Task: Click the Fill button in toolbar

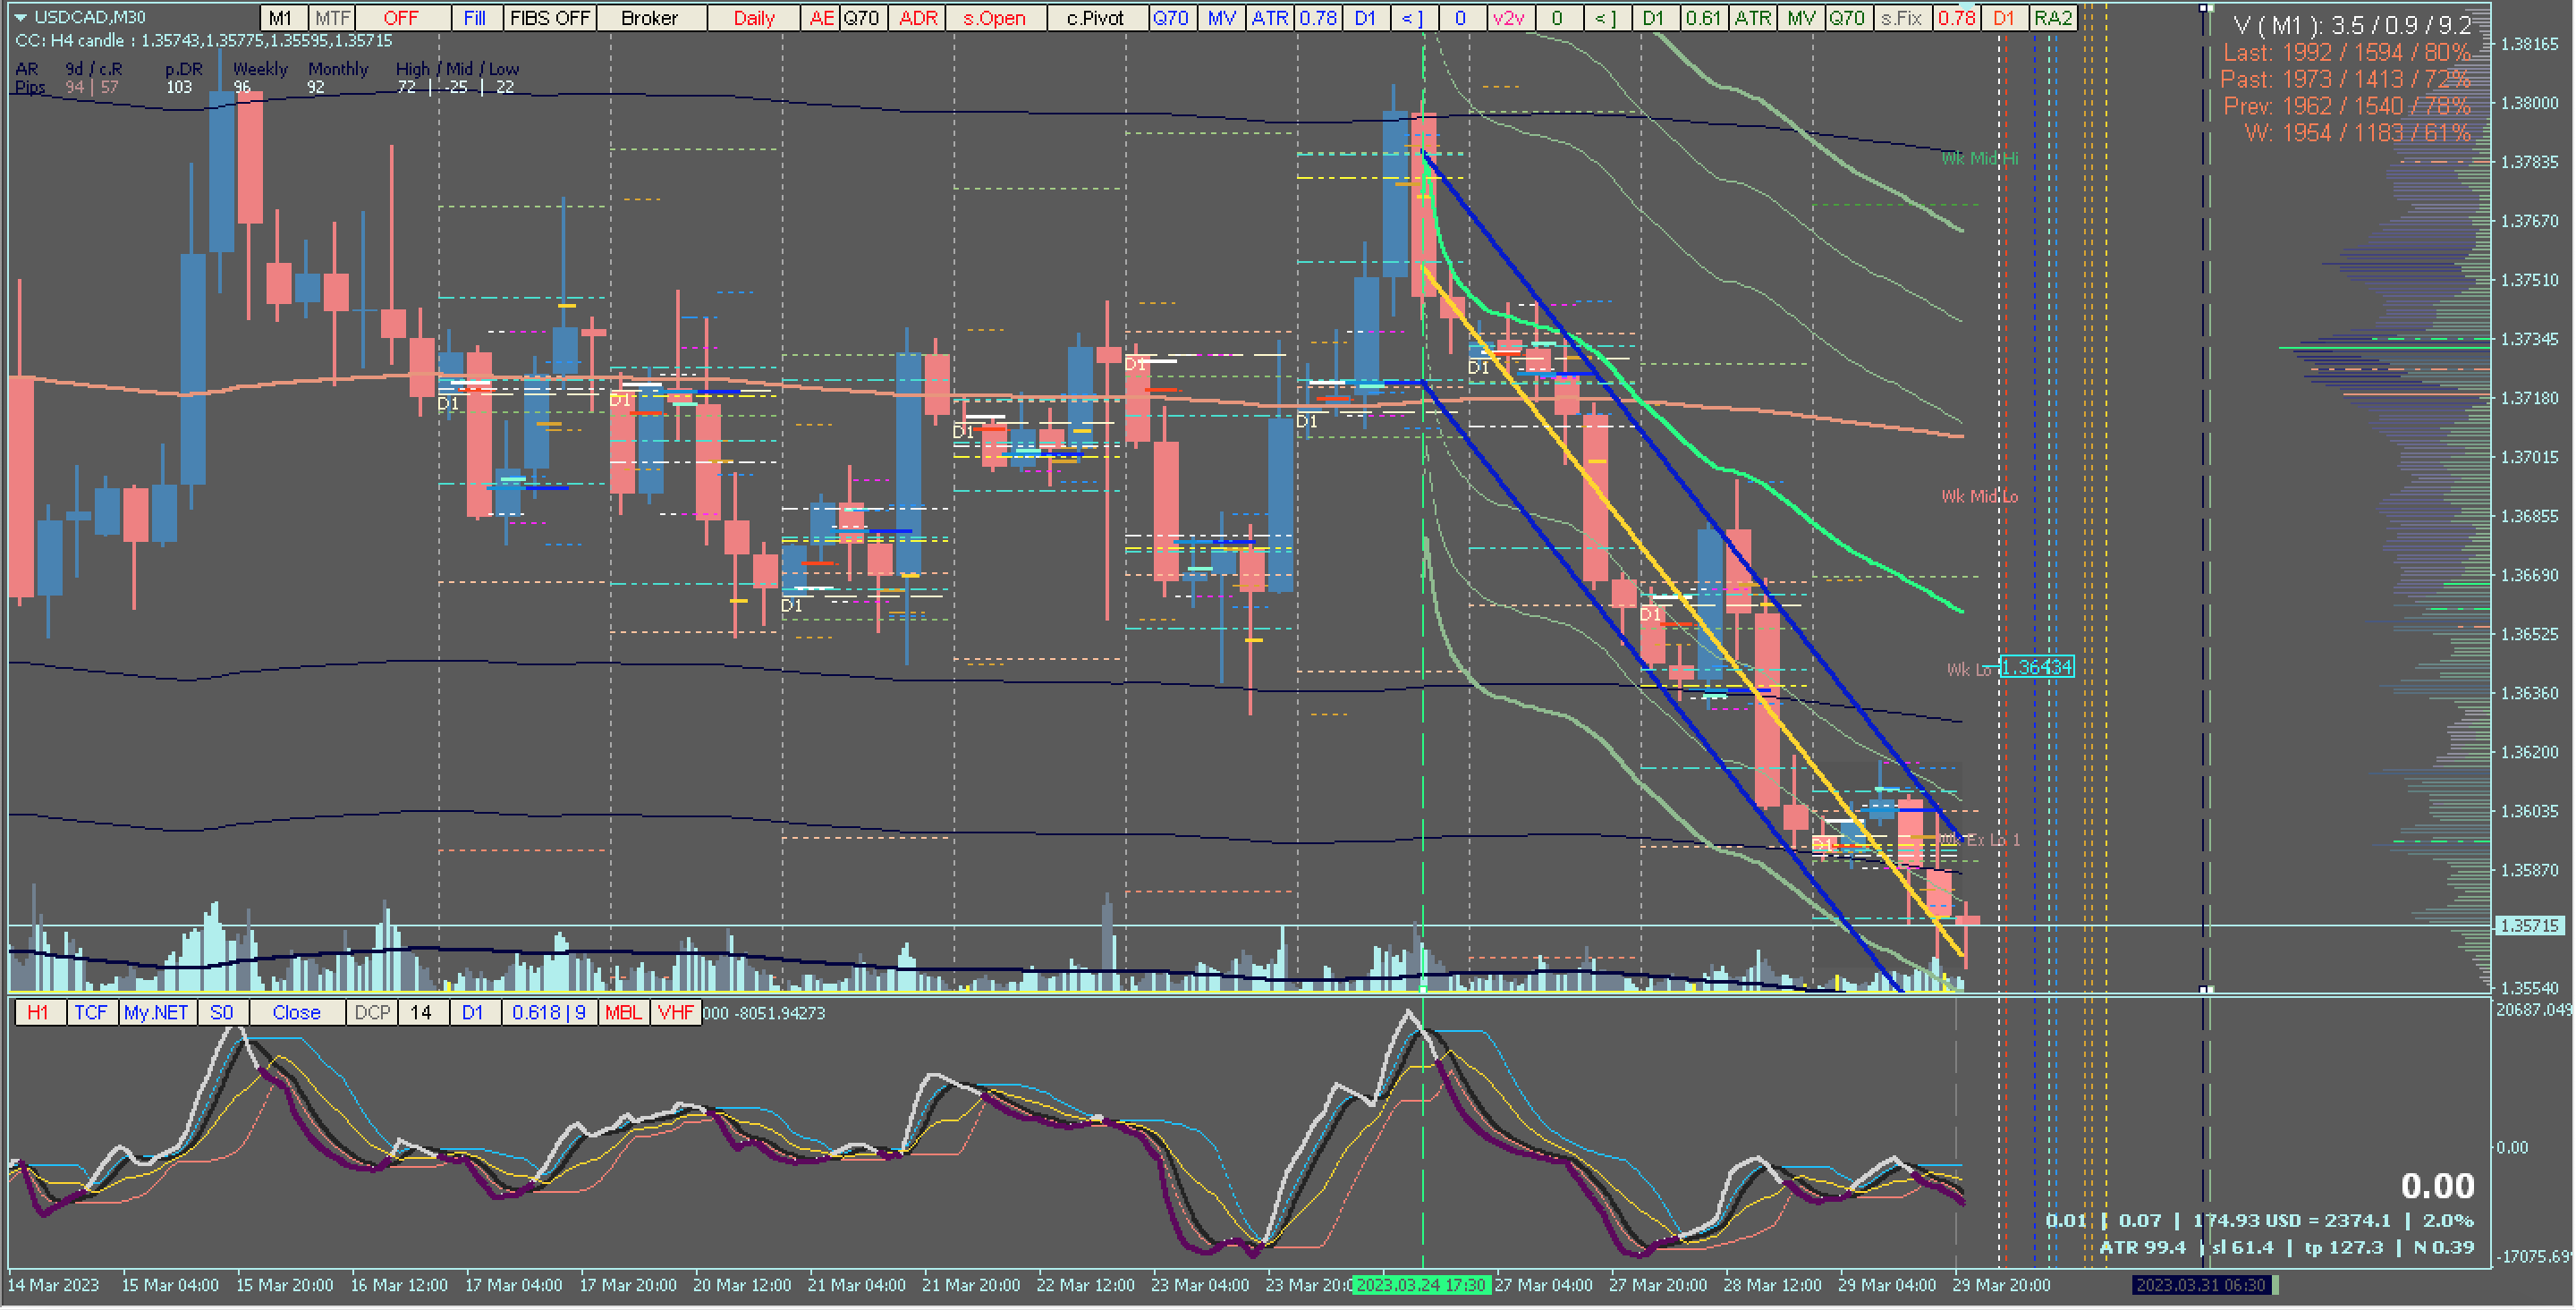Action: [x=475, y=18]
